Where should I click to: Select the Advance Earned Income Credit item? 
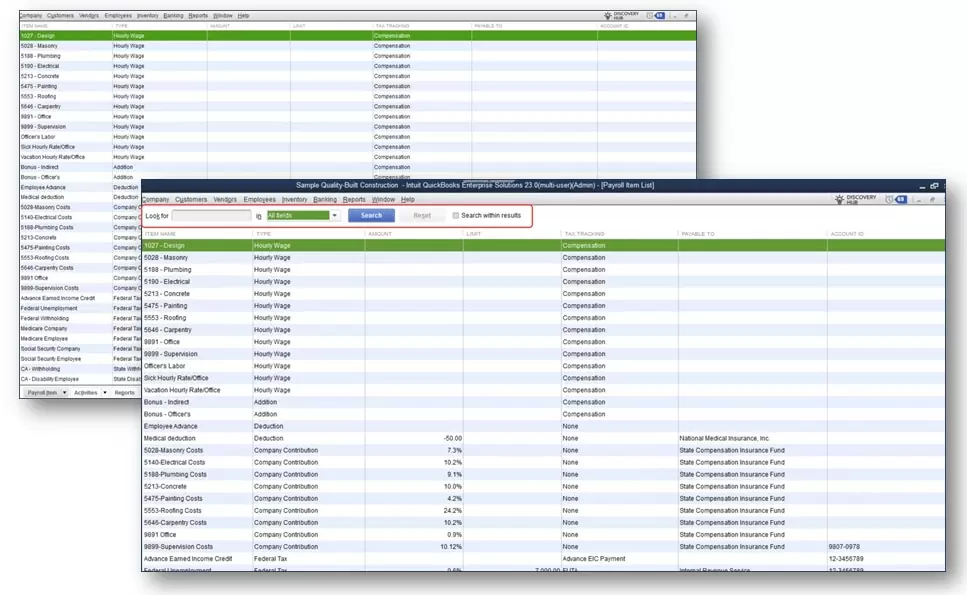[x=200, y=559]
